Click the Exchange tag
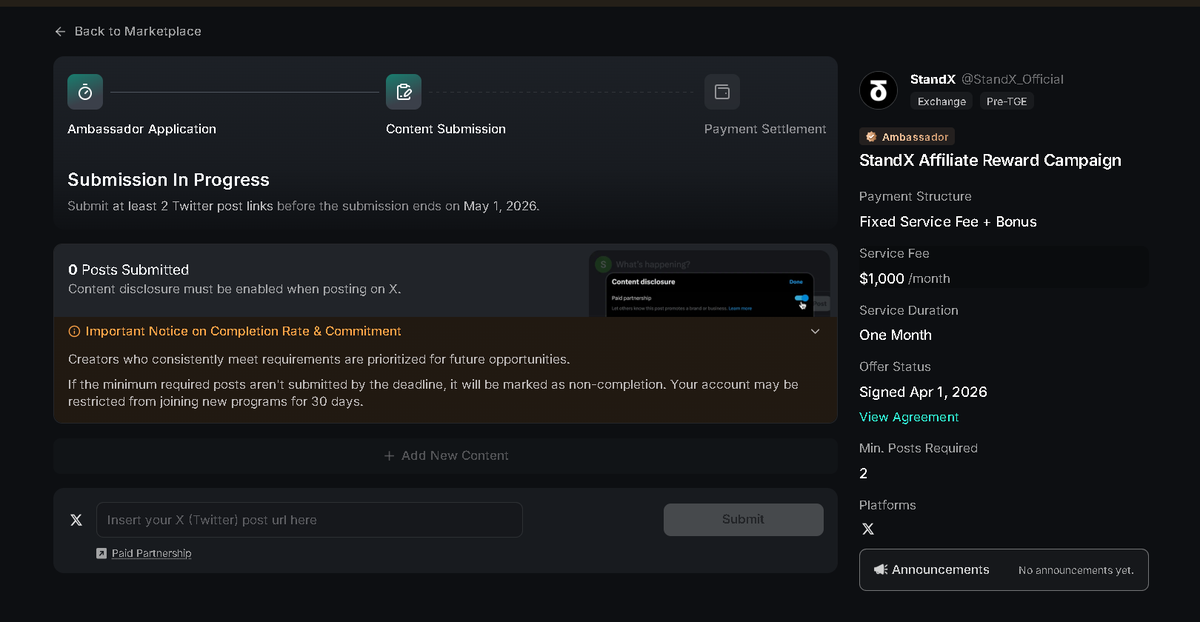 942,101
